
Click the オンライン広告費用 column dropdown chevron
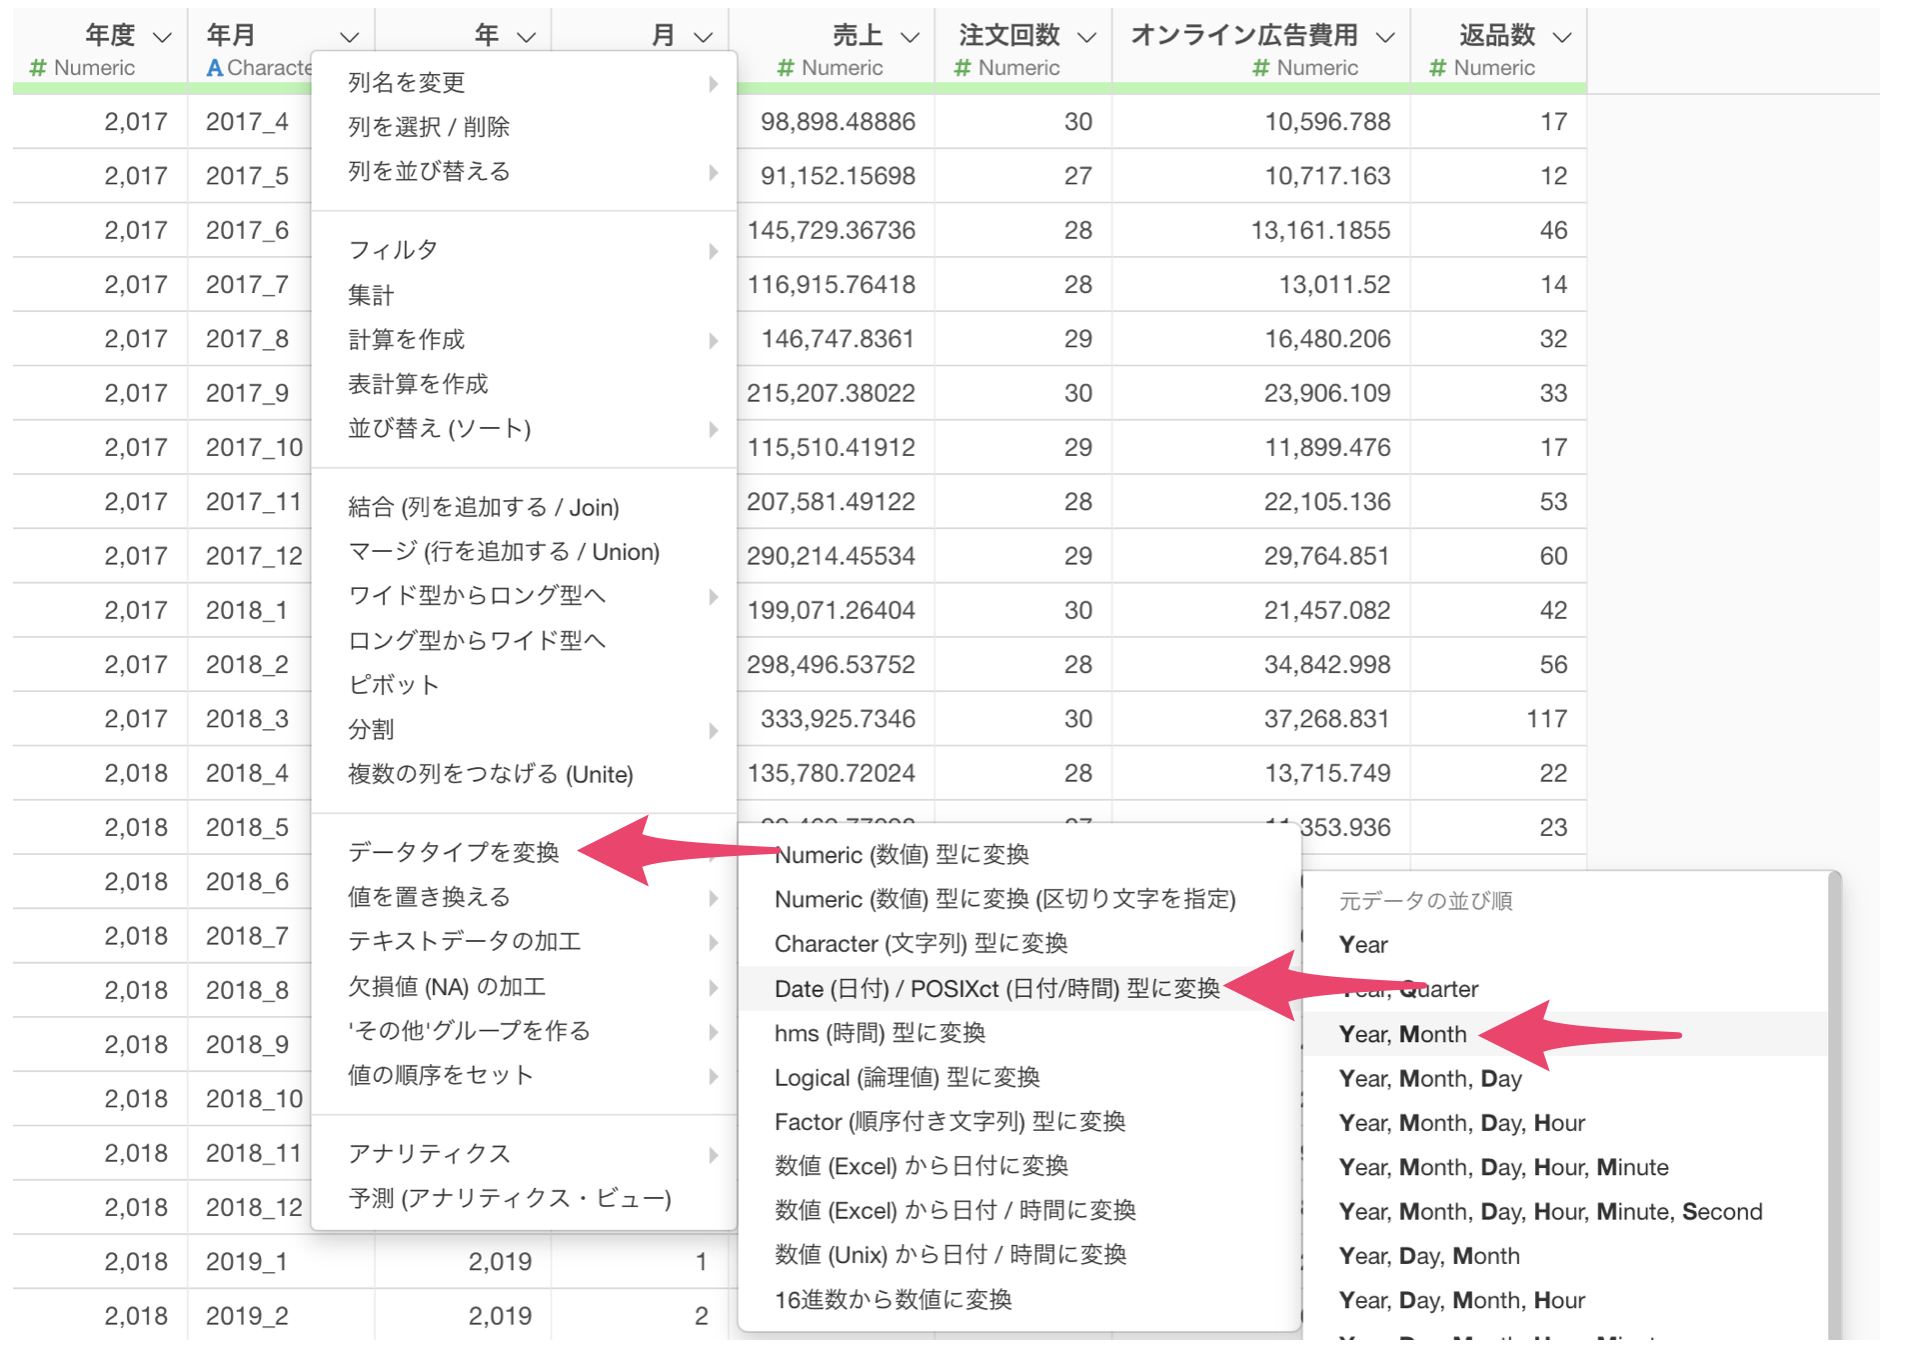pos(1385,38)
